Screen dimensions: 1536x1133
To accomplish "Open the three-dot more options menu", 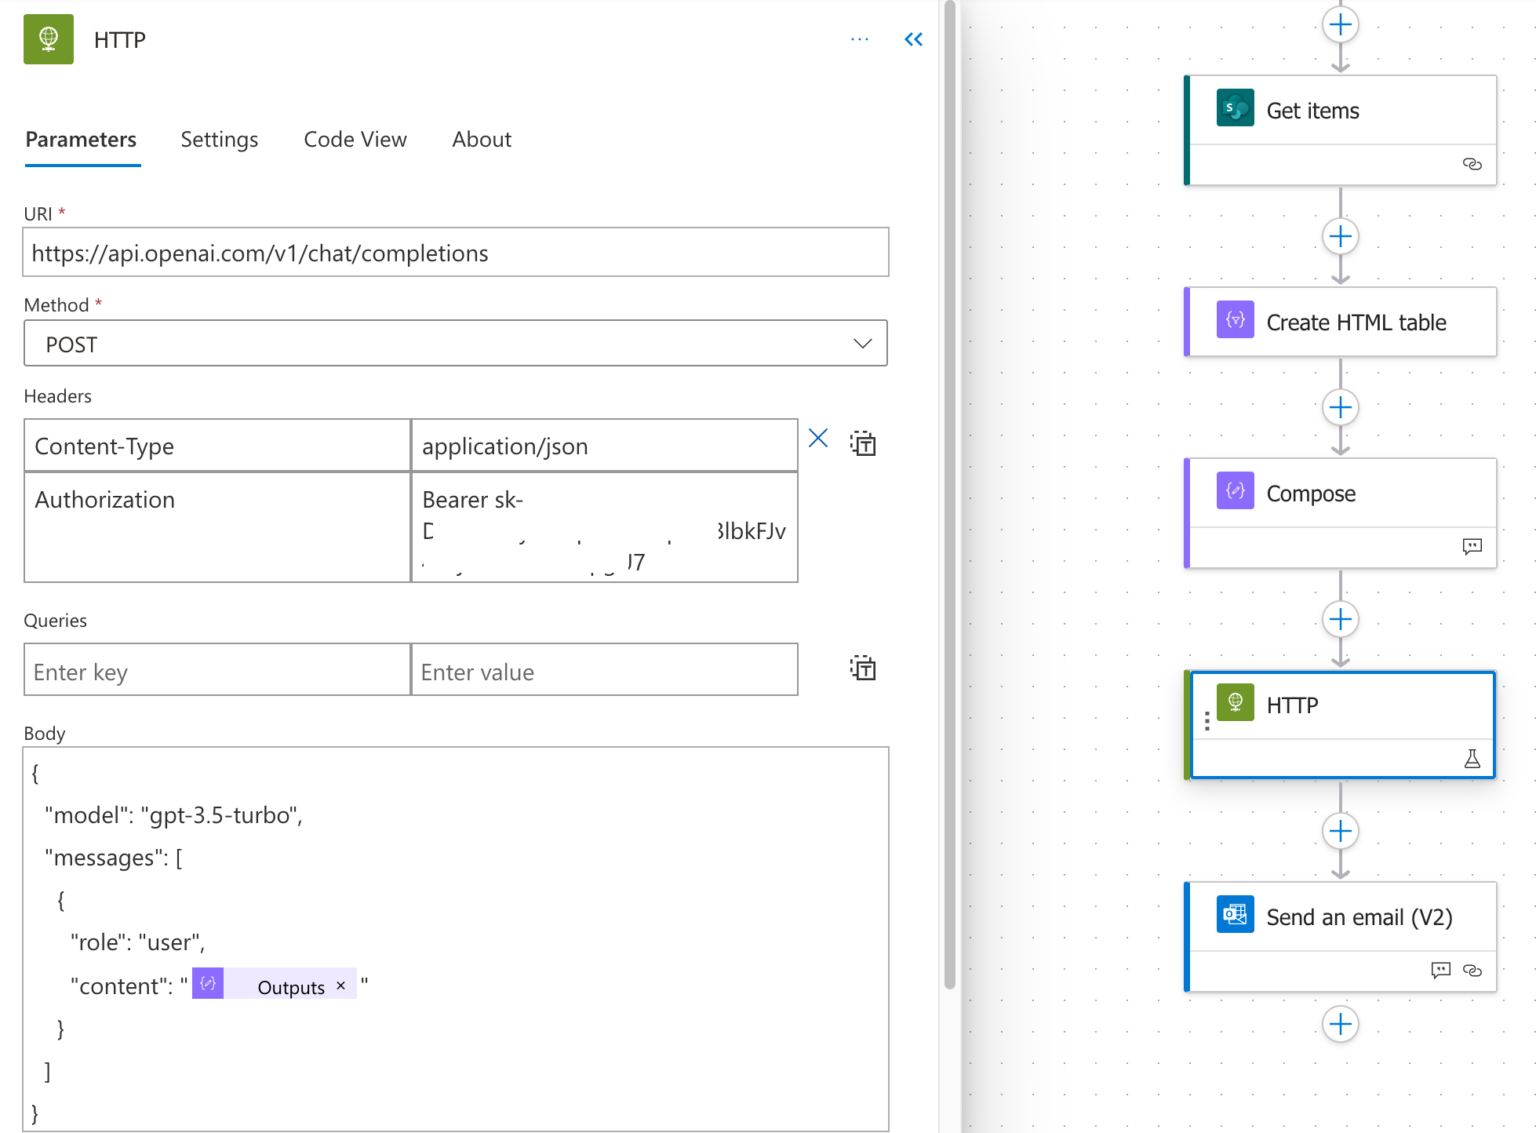I will pos(860,39).
